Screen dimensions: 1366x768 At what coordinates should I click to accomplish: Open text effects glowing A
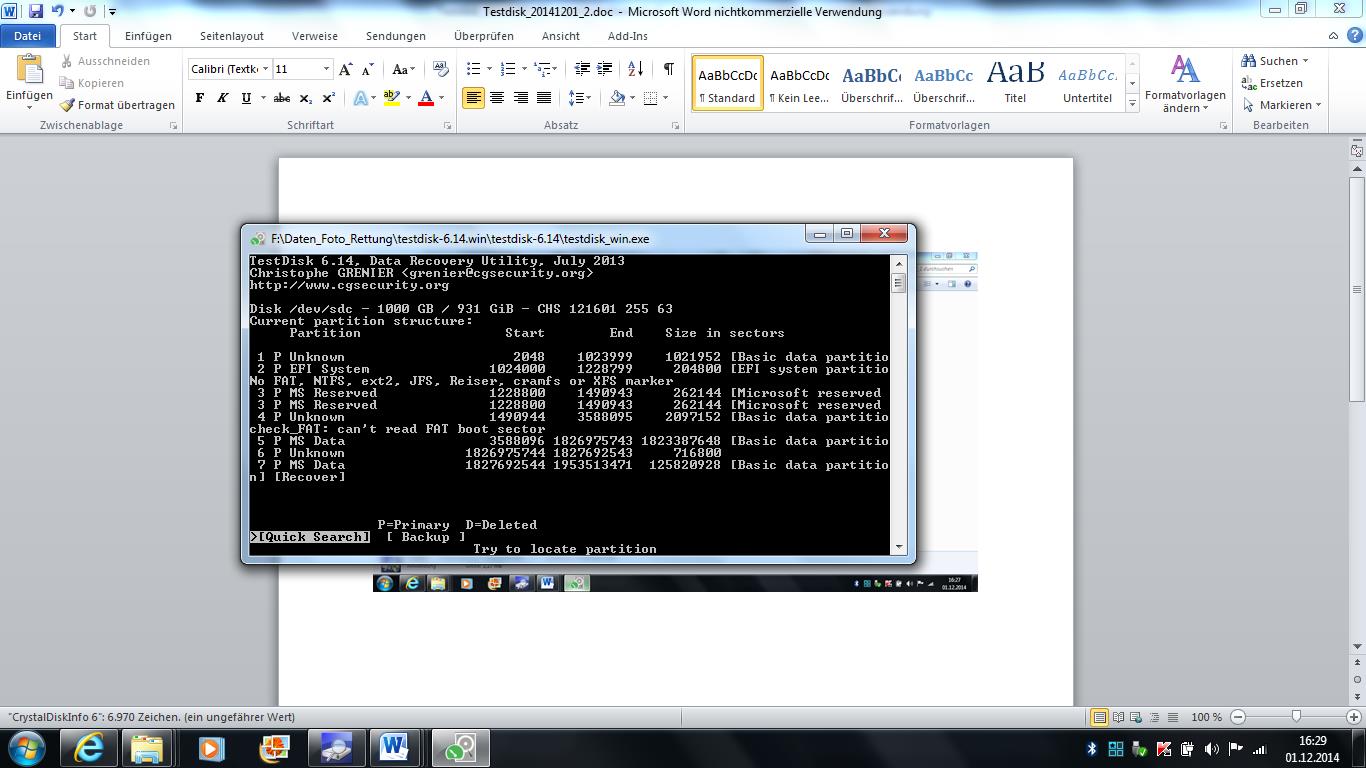[360, 98]
